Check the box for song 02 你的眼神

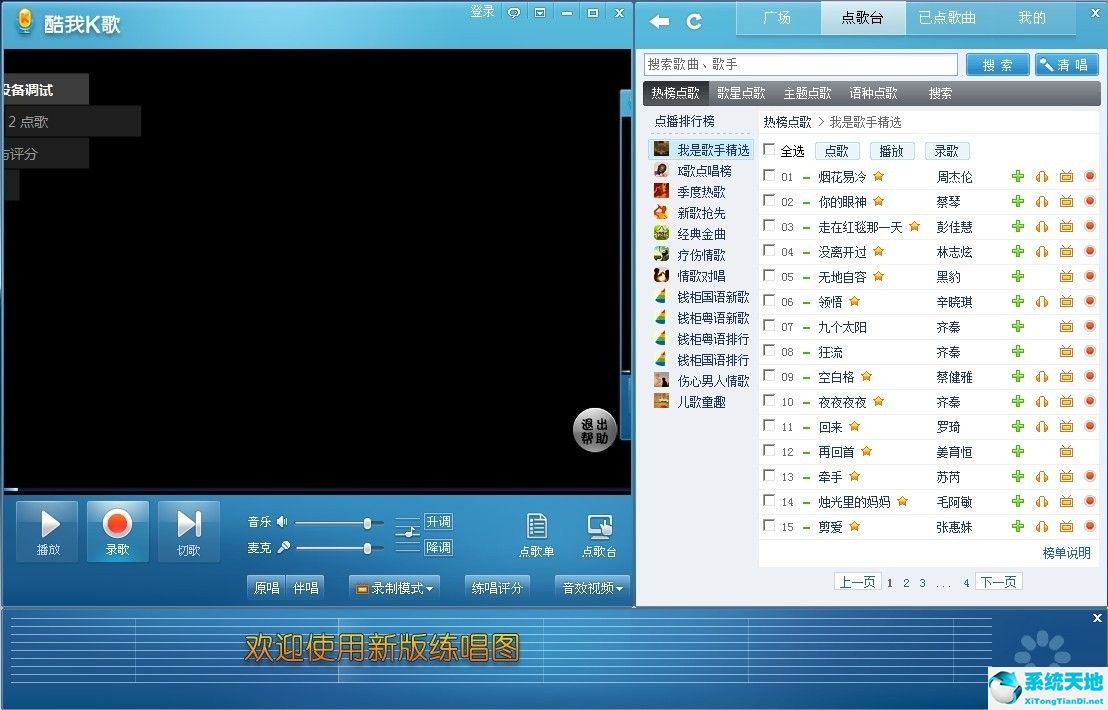[x=770, y=200]
